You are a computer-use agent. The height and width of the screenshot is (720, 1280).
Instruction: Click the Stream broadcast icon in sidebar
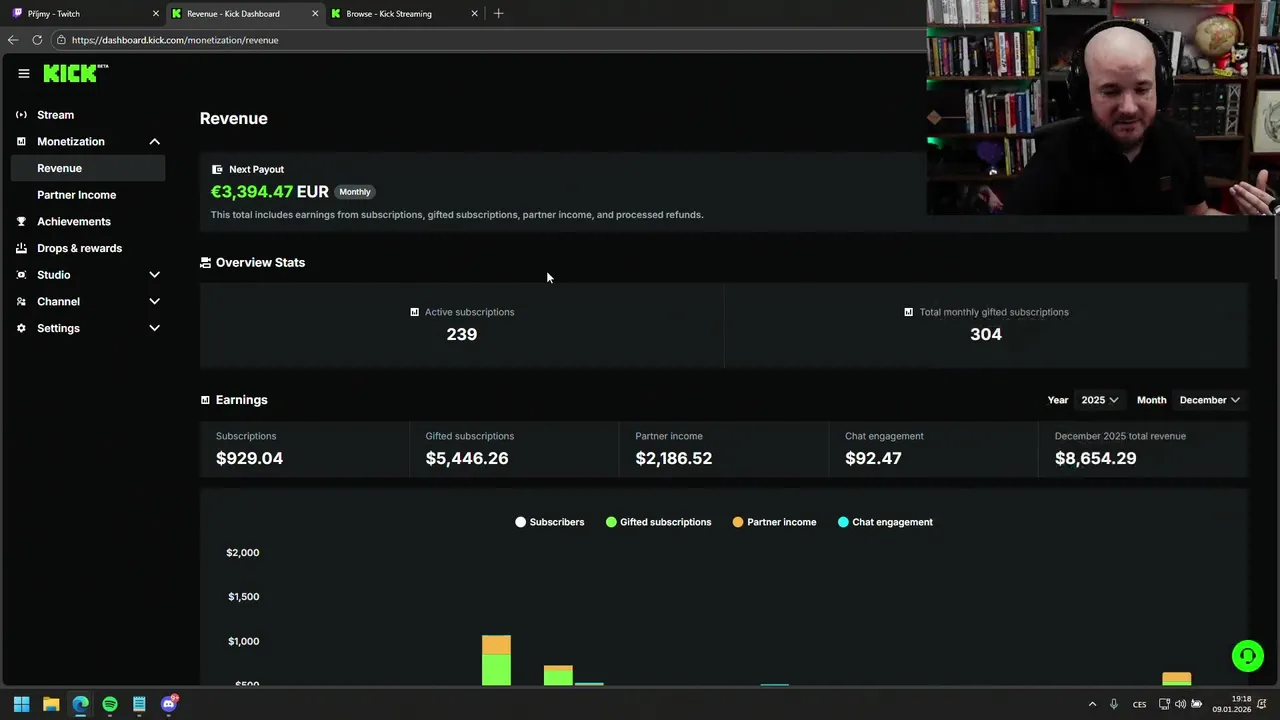(x=21, y=115)
